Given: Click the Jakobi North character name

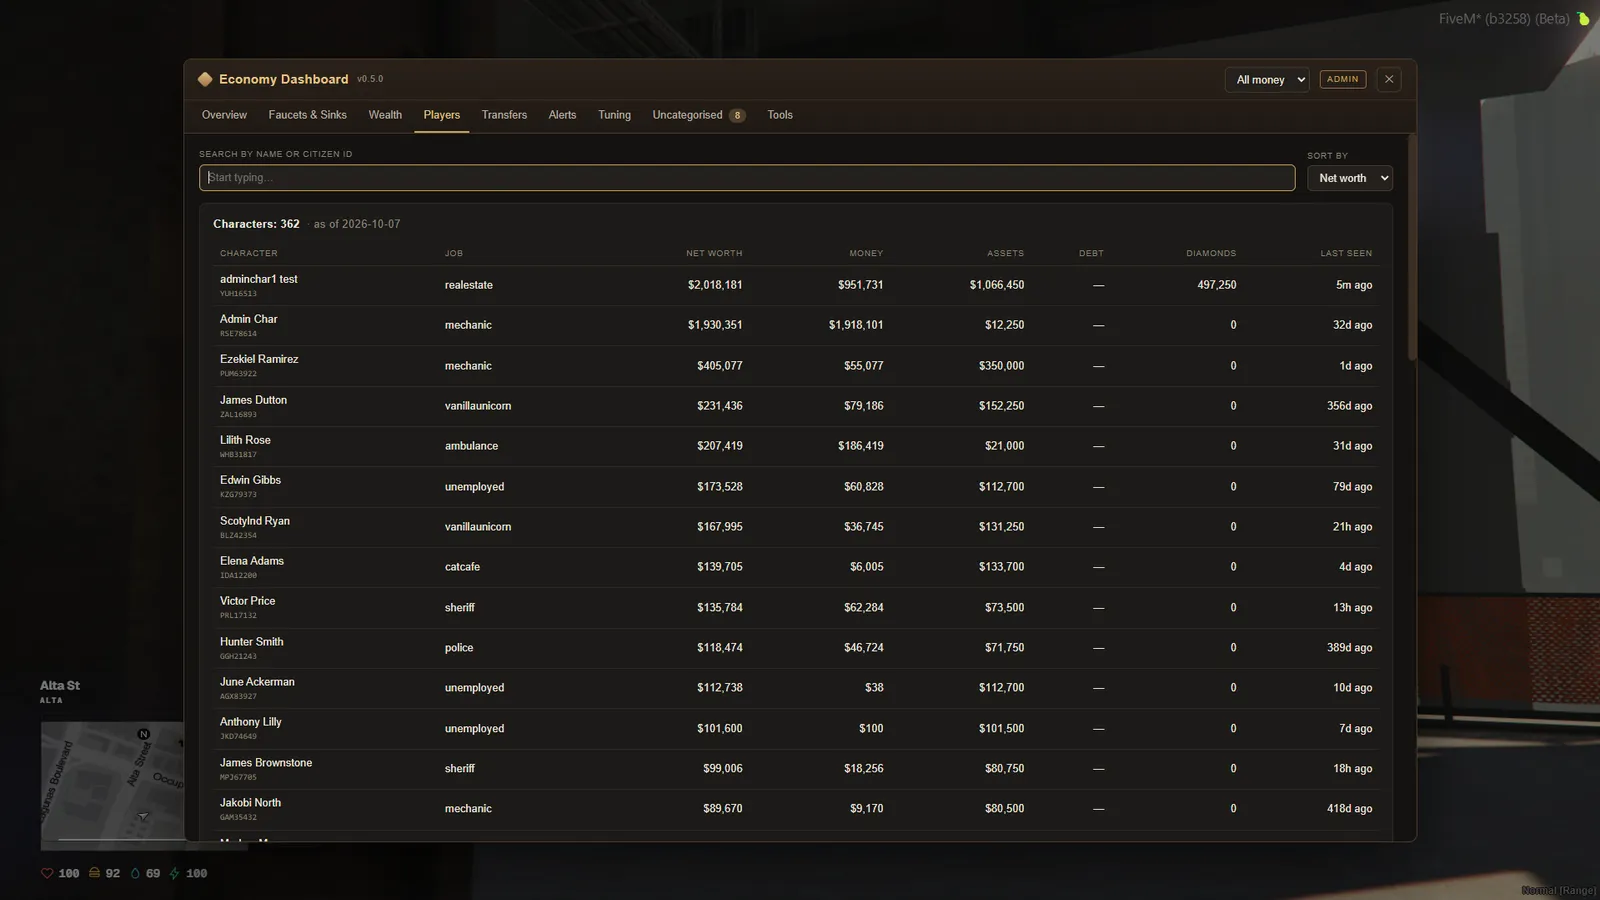Looking at the screenshot, I should (250, 803).
